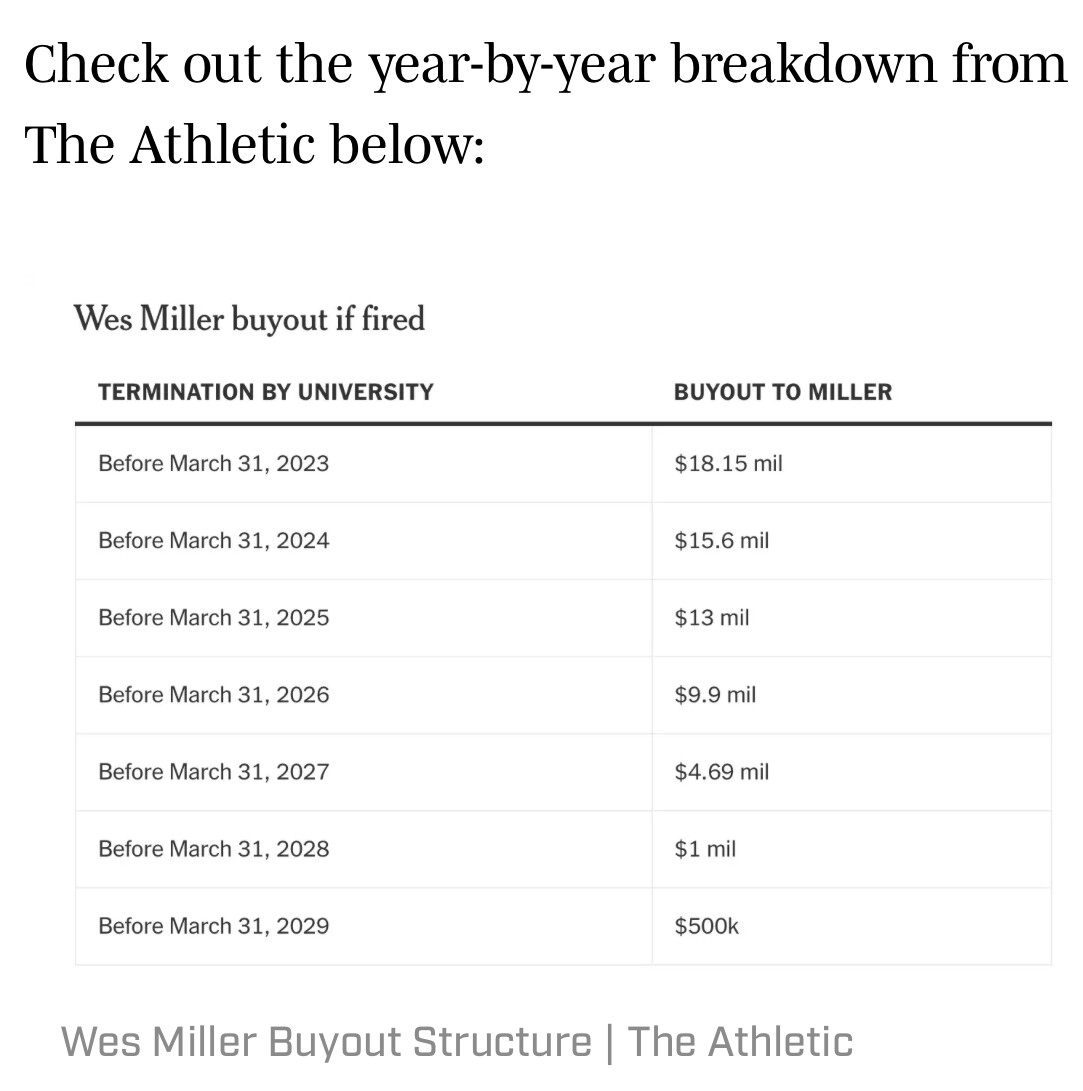Click the "Wes Miller Buyout Structure" image caption
Viewport: 1083px width, 1091px height.
point(326,1041)
